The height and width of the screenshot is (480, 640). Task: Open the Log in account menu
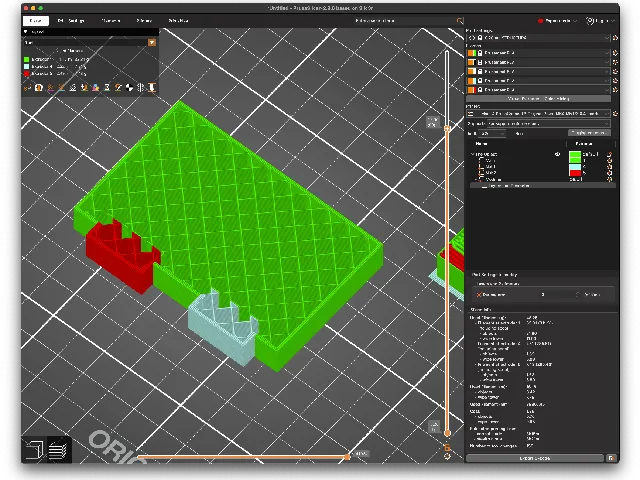(x=600, y=21)
